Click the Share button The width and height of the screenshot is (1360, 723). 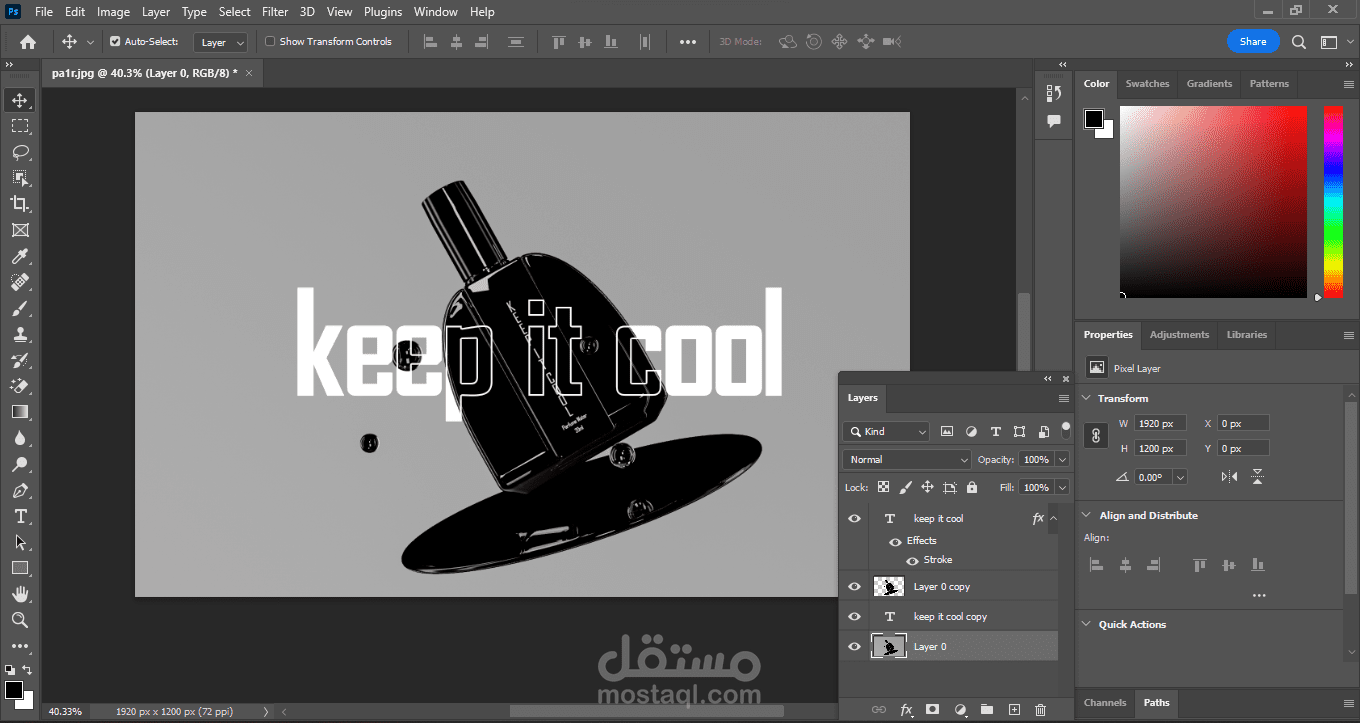pyautogui.click(x=1253, y=42)
